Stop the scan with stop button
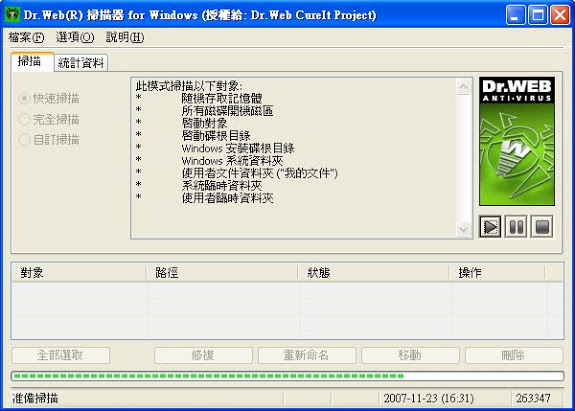575x411 pixels. (x=542, y=227)
